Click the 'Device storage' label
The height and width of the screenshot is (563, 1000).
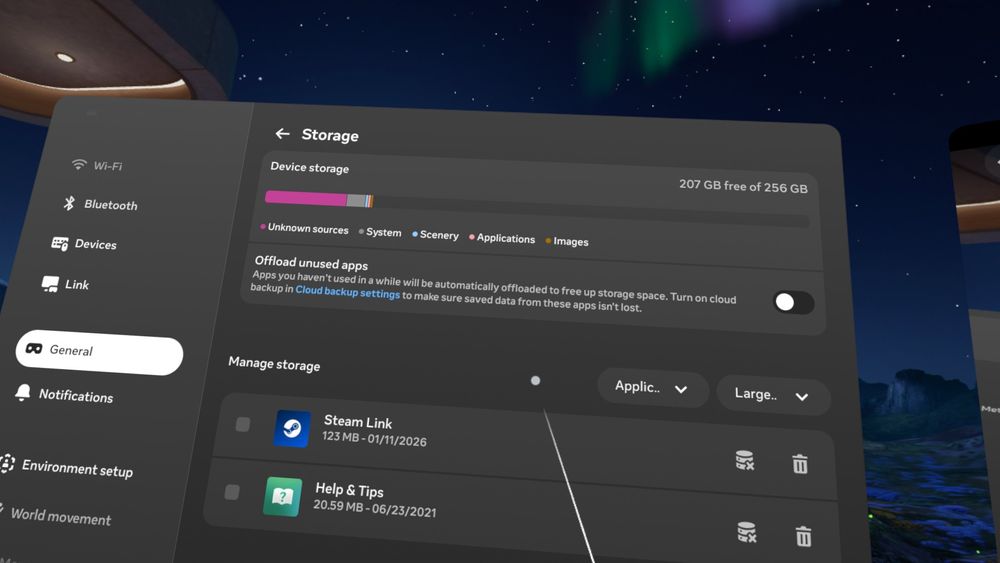point(309,168)
